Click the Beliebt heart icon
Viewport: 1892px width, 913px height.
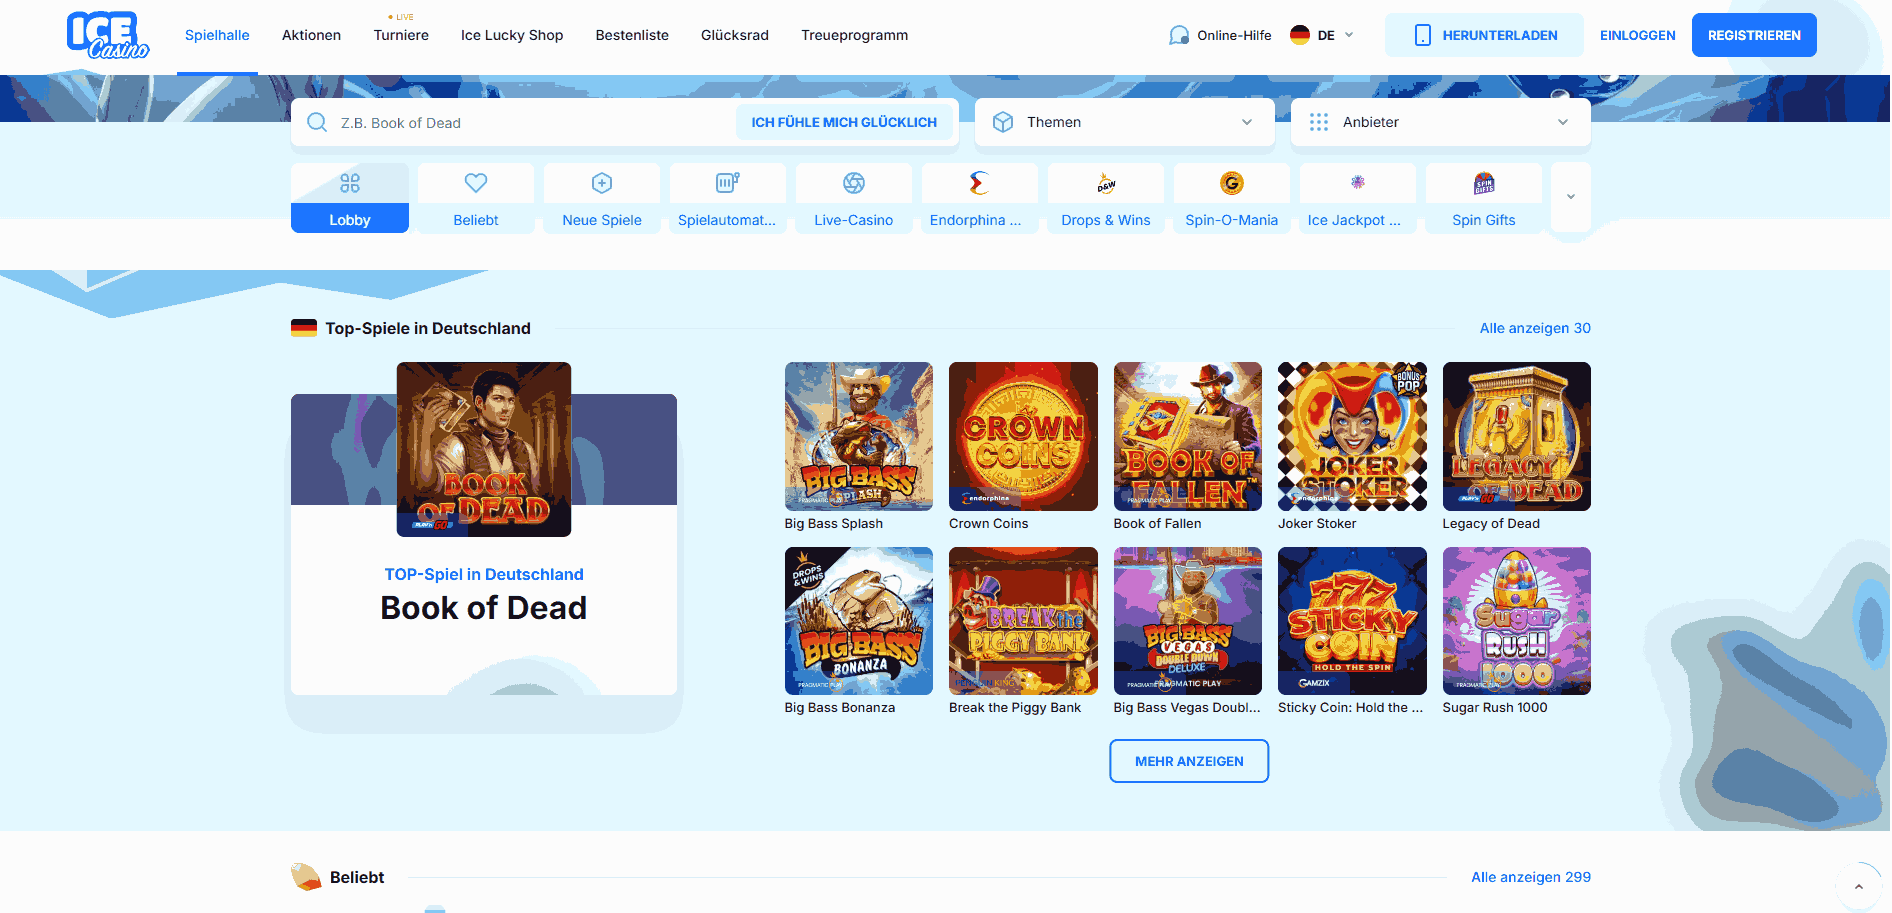pyautogui.click(x=476, y=183)
